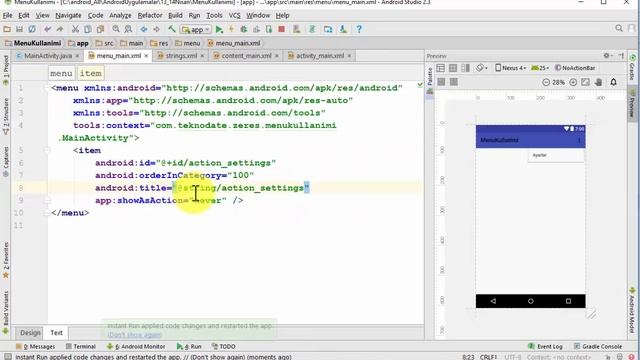Click the Search Everywhere magnifier icon
Image resolution: width=640 pixels, height=360 pixels.
619,28
